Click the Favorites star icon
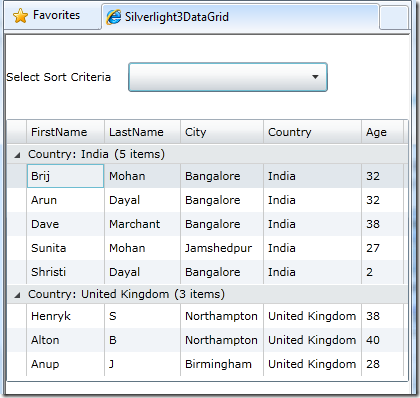This screenshot has height=398, width=420. [x=20, y=16]
